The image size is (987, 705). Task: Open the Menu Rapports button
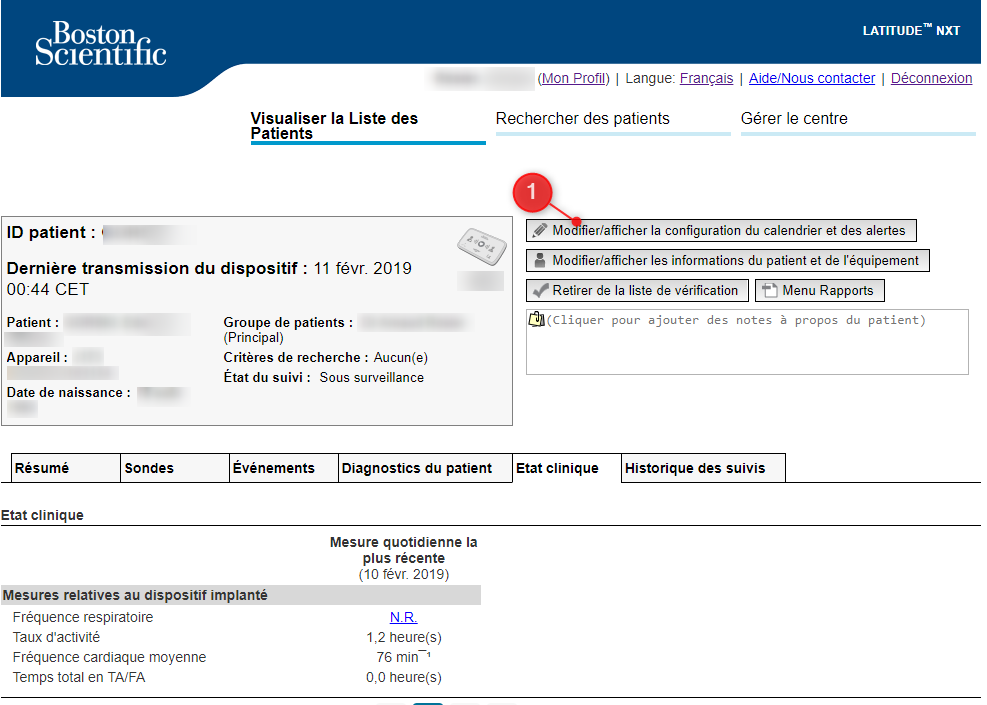[820, 290]
